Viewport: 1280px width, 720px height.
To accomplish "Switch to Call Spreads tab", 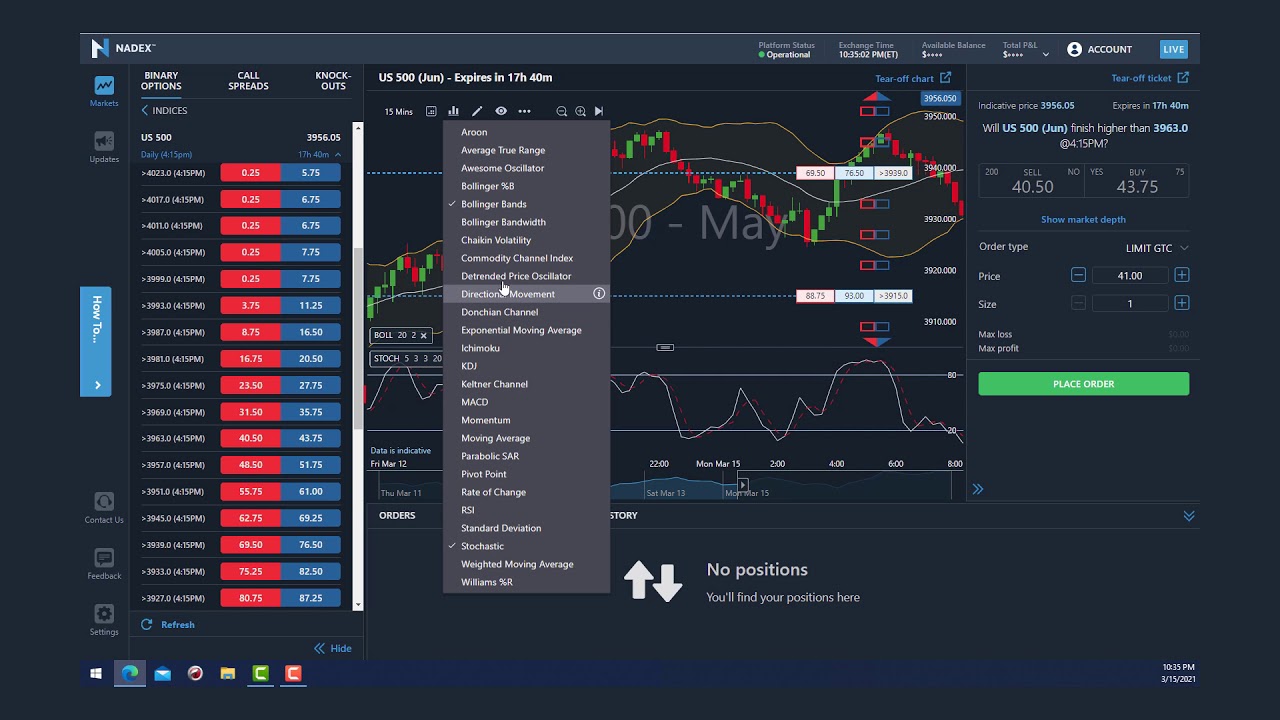I will point(248,81).
